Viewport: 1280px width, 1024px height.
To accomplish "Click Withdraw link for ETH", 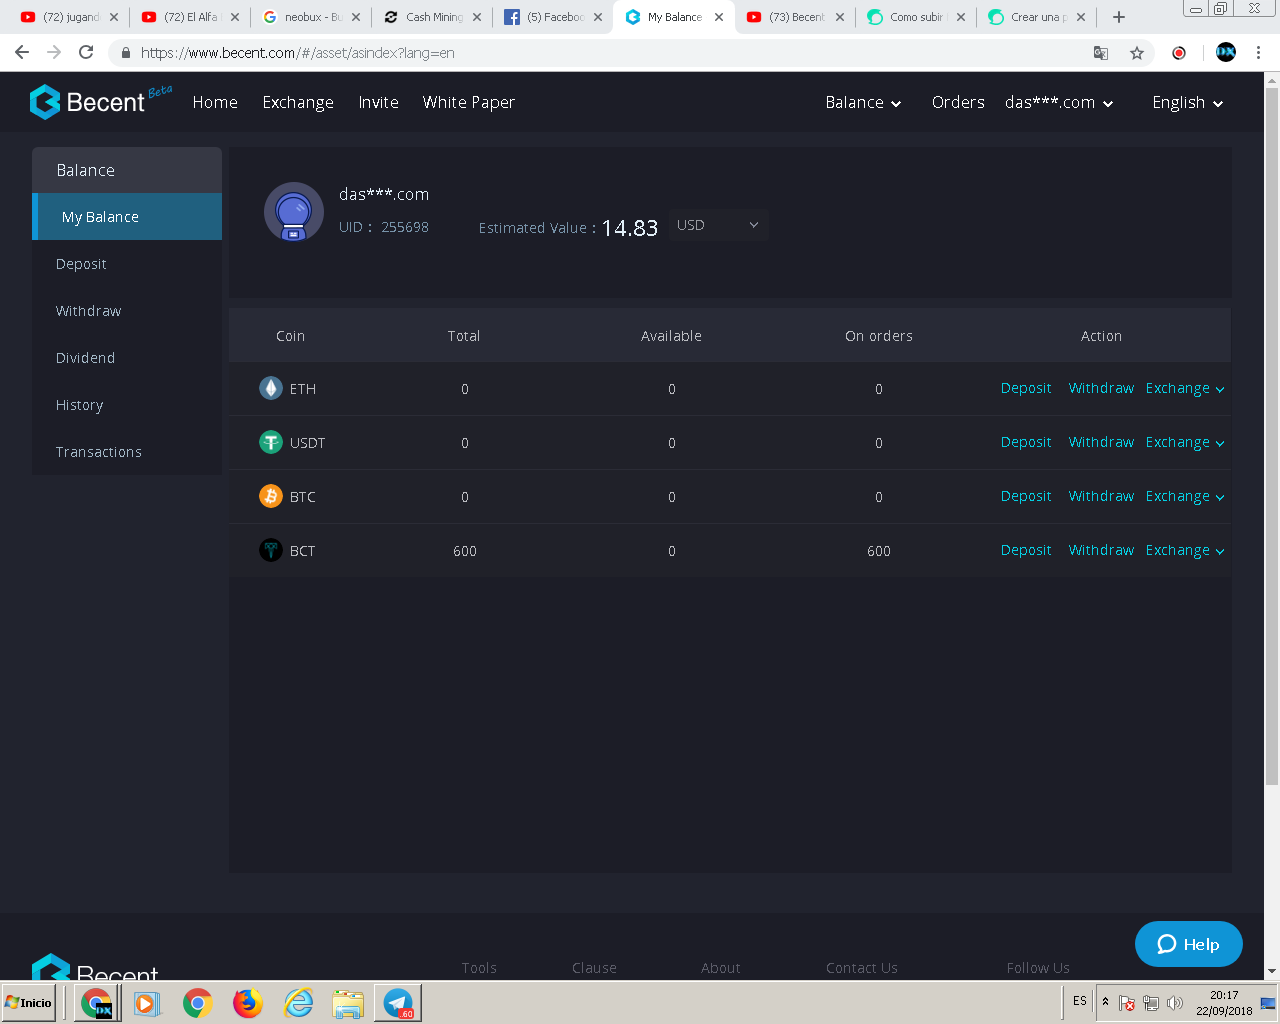I will (1101, 388).
